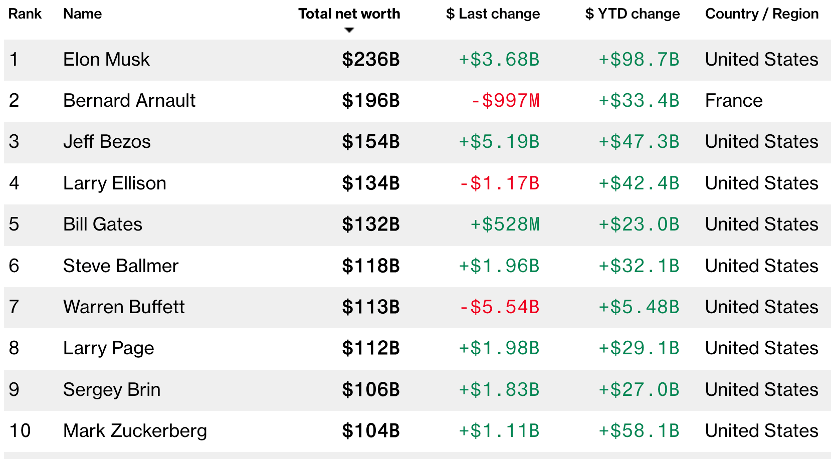Open Elon Musk's profile link
This screenshot has height=460, width=832.
click(106, 59)
